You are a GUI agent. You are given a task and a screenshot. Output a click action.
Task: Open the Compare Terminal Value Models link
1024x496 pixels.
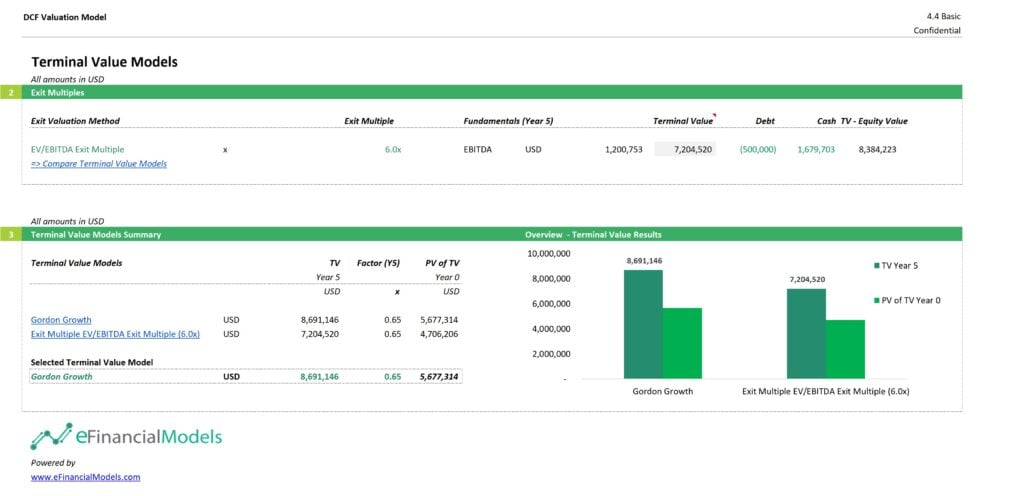click(99, 164)
